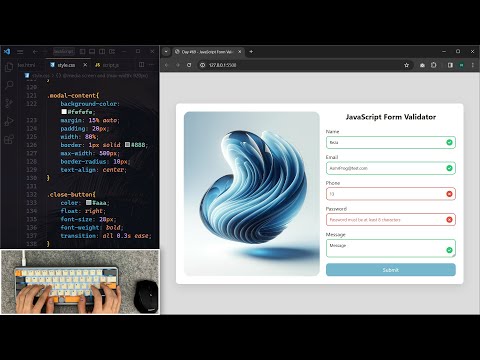Open VS Code customize layout icon
The image size is (480, 360).
pos(112,52)
